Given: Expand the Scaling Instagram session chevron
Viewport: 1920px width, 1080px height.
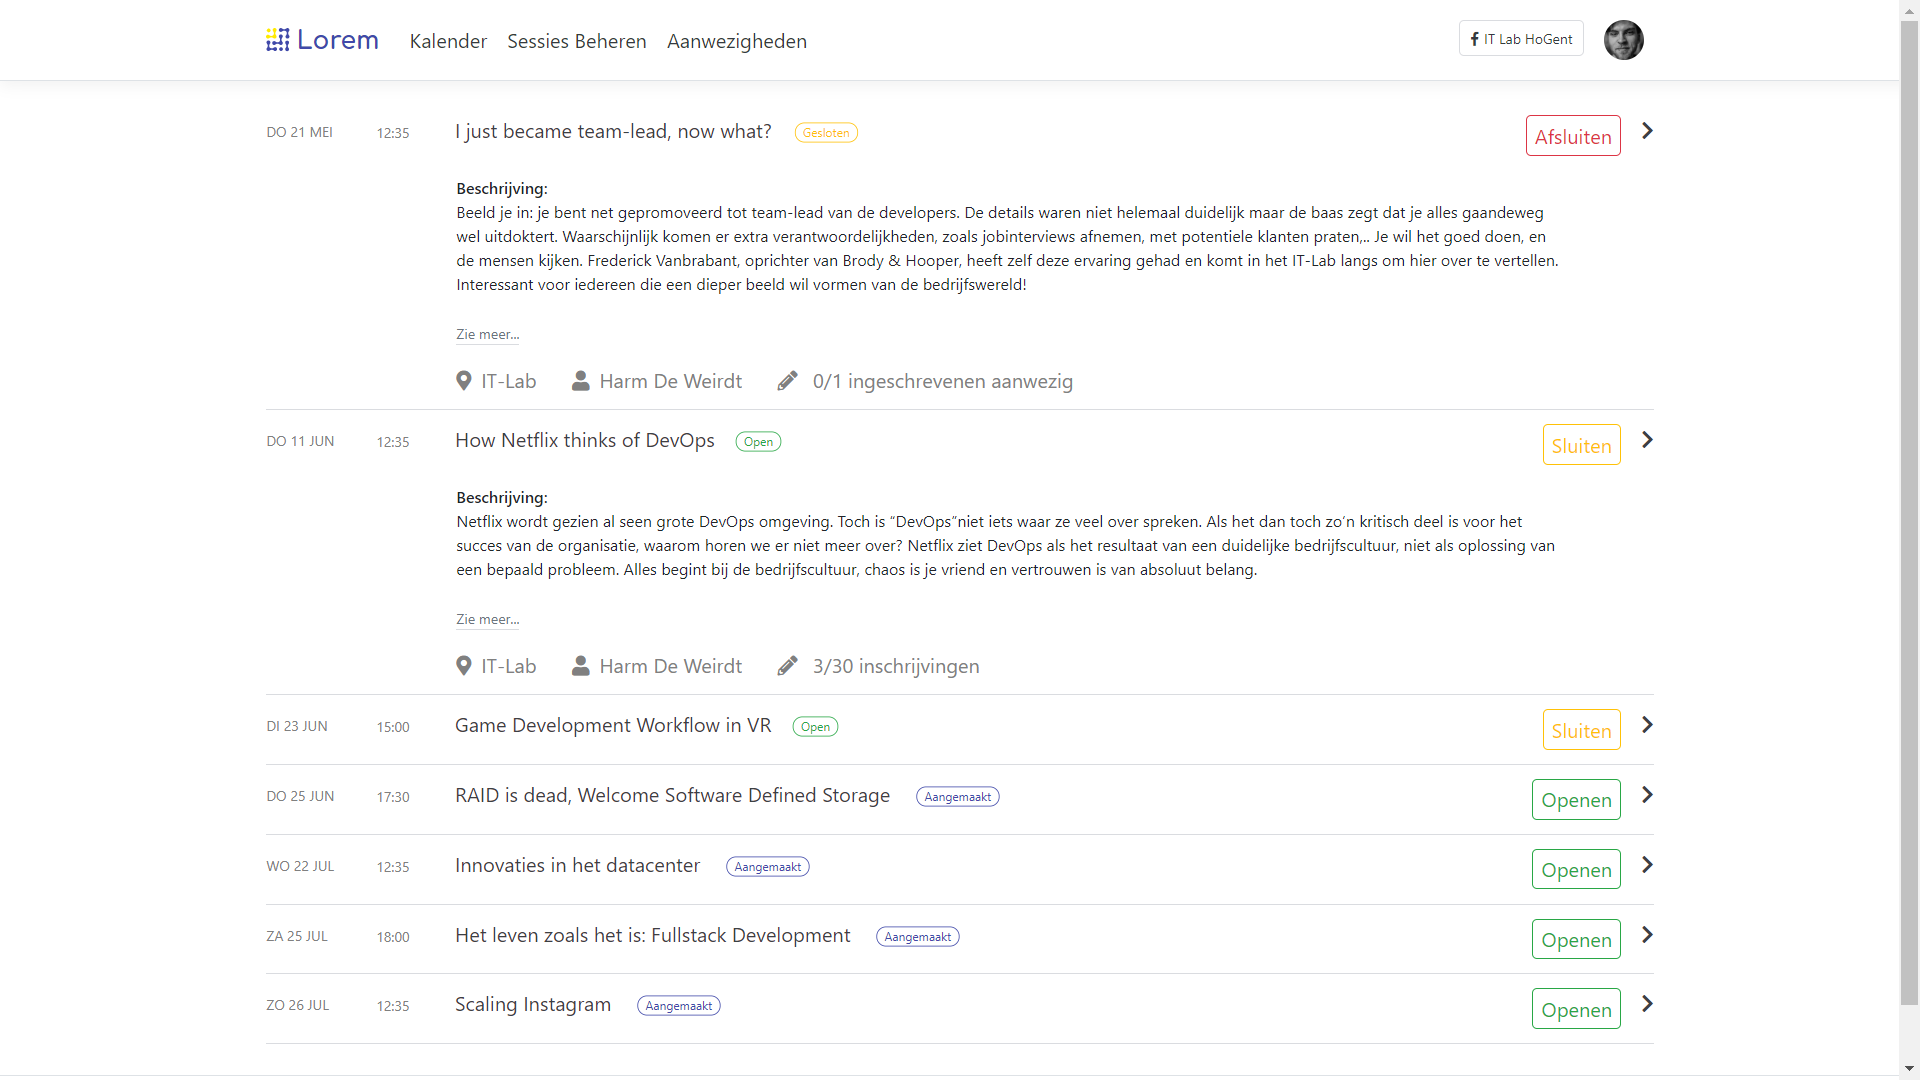Looking at the screenshot, I should (x=1647, y=1004).
